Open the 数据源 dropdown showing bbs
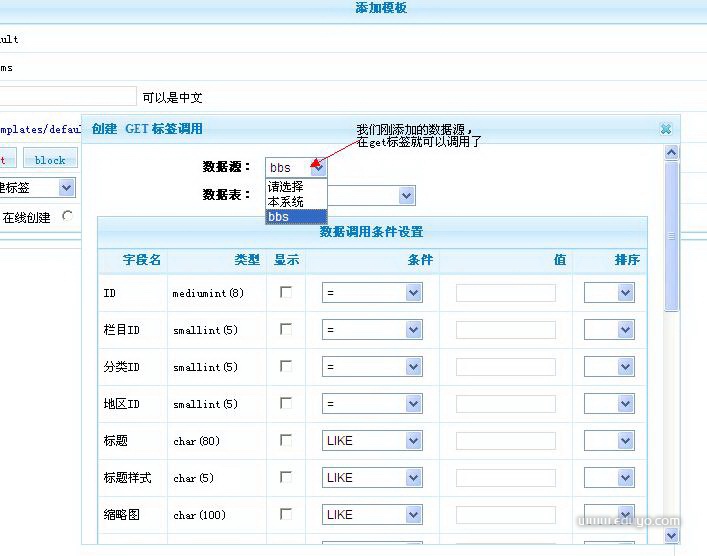Screen dimensions: 707x556 296,168
